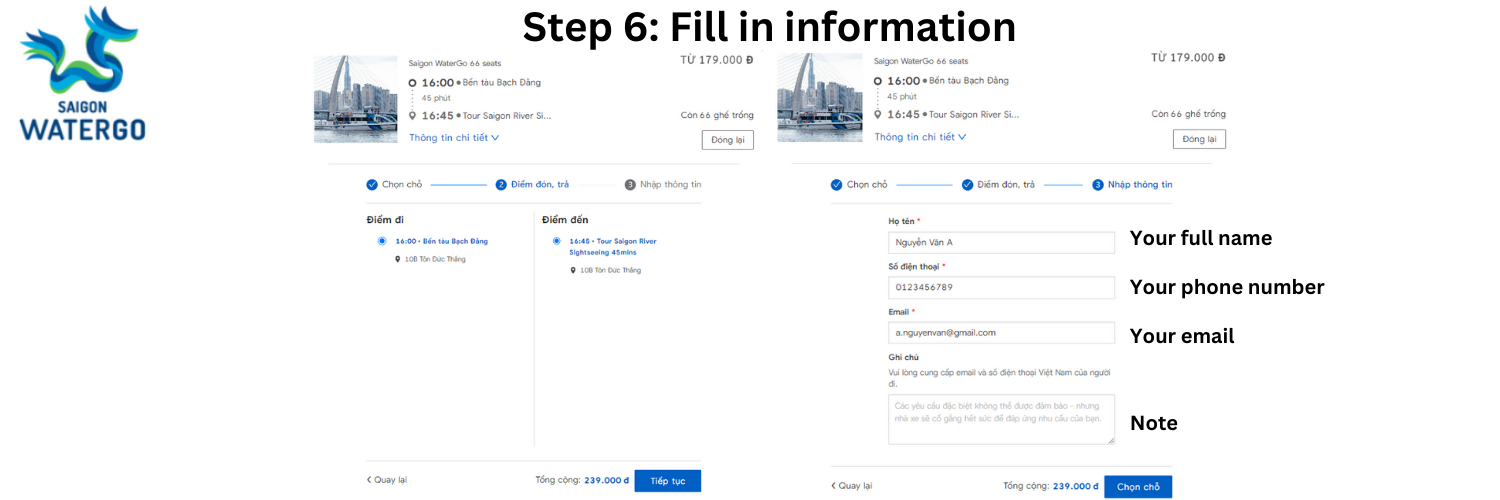This screenshot has width=1500, height=500.
Task: Click the location pin under Điểm đến
Action: tap(573, 270)
